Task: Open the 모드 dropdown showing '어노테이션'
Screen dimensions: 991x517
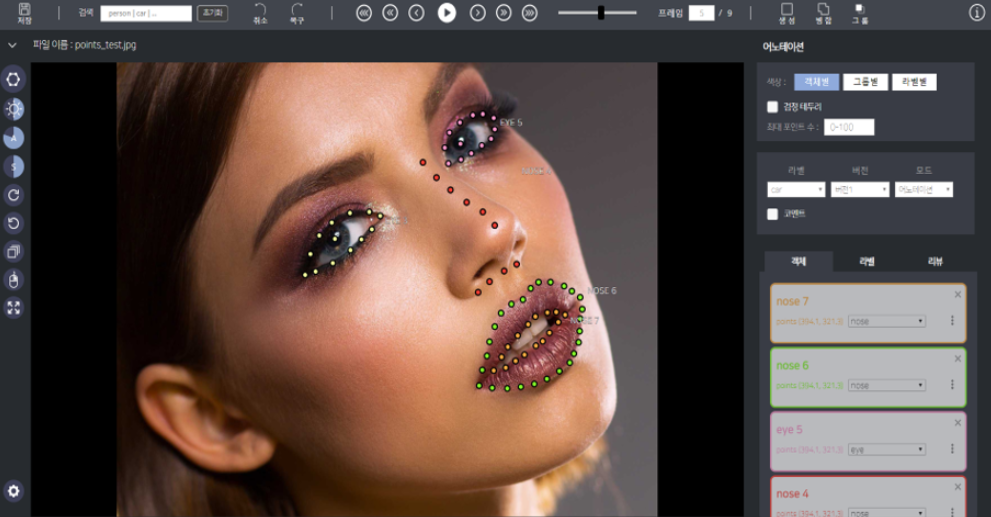Action: 924,190
